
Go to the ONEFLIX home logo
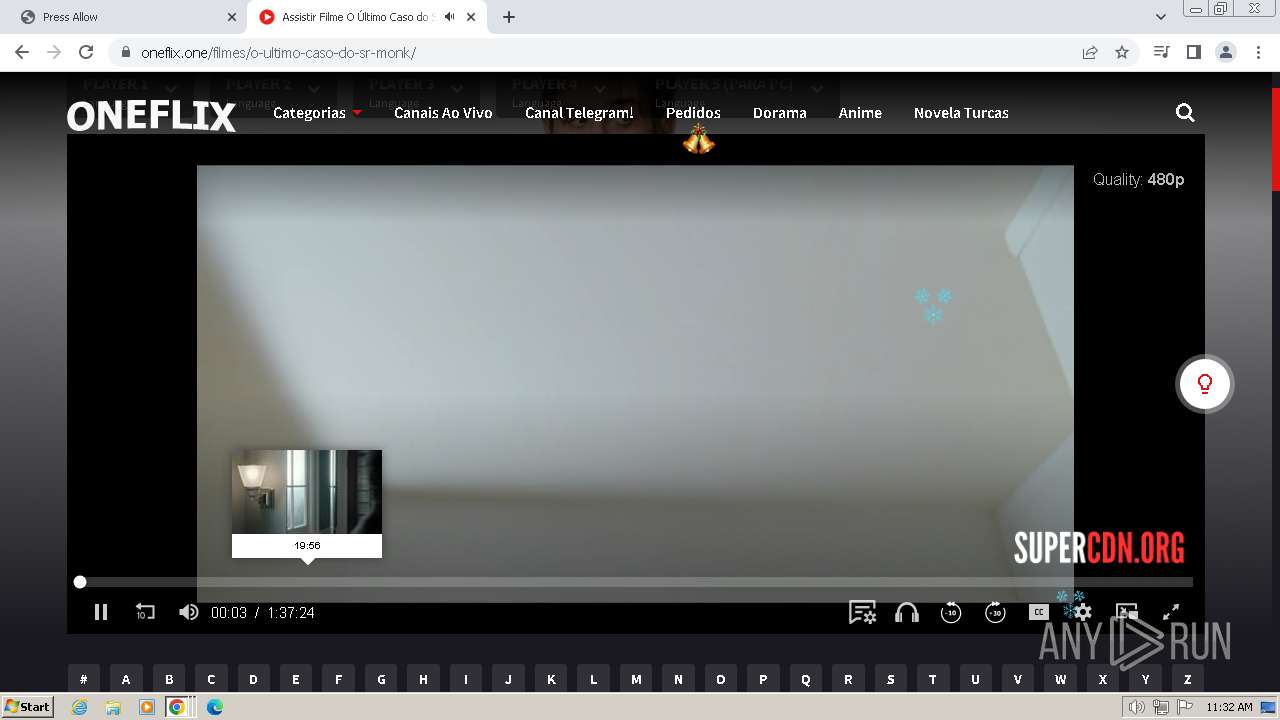[x=152, y=116]
